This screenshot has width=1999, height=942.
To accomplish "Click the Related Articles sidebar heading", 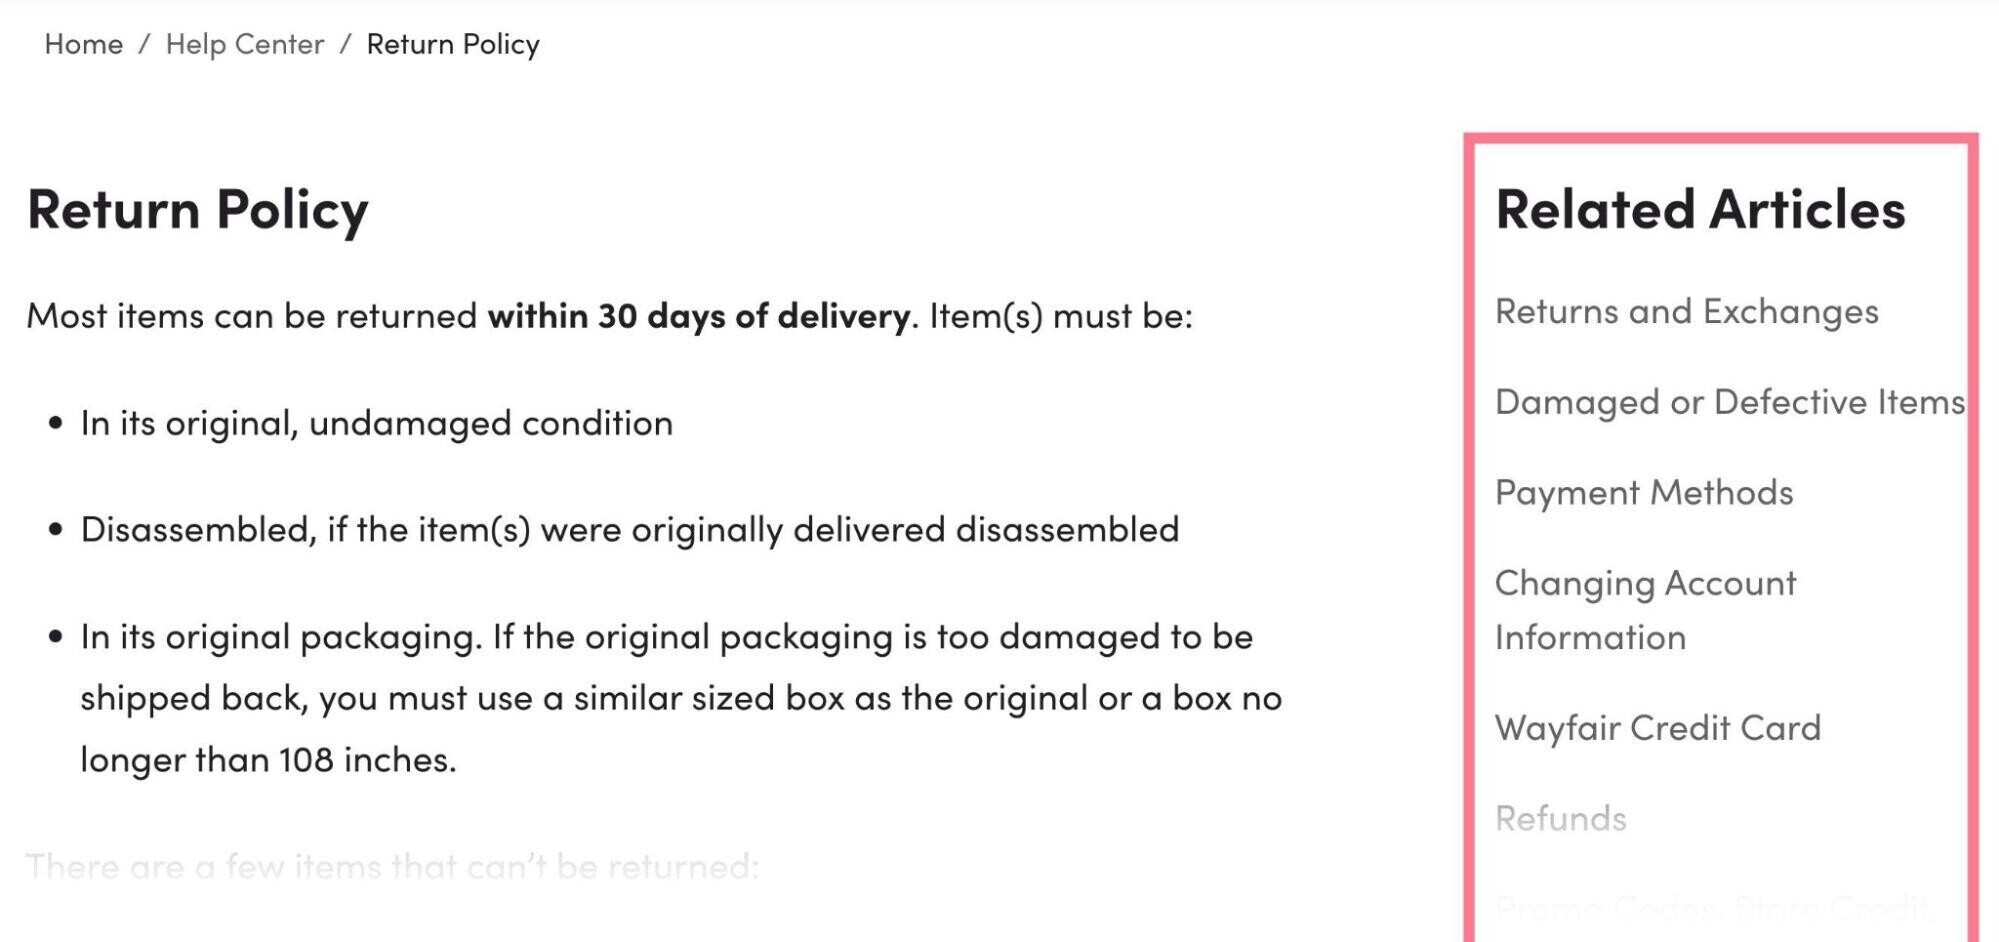I will click(x=1700, y=210).
